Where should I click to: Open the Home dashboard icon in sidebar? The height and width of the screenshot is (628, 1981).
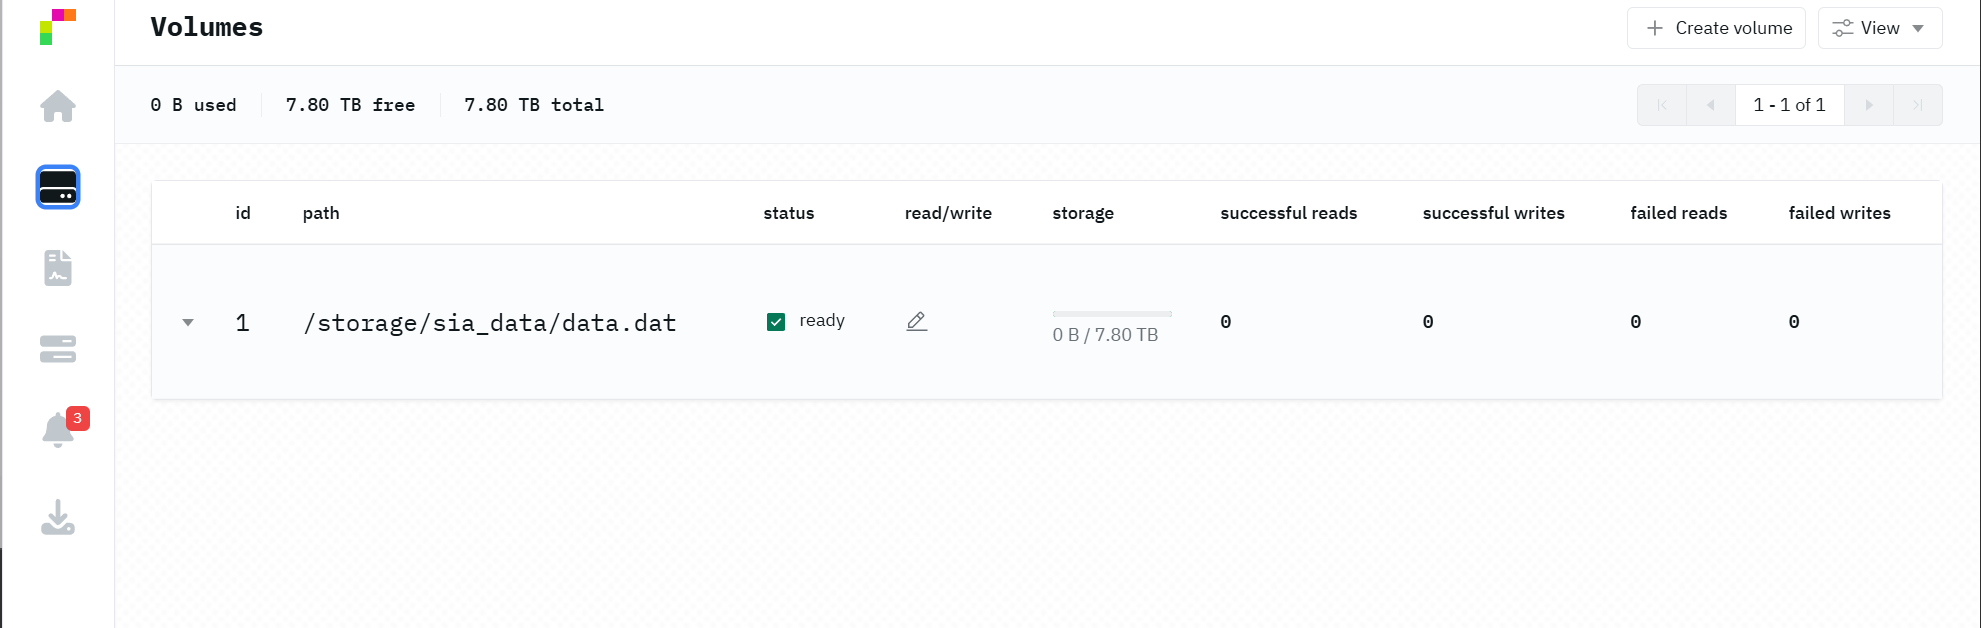click(58, 106)
